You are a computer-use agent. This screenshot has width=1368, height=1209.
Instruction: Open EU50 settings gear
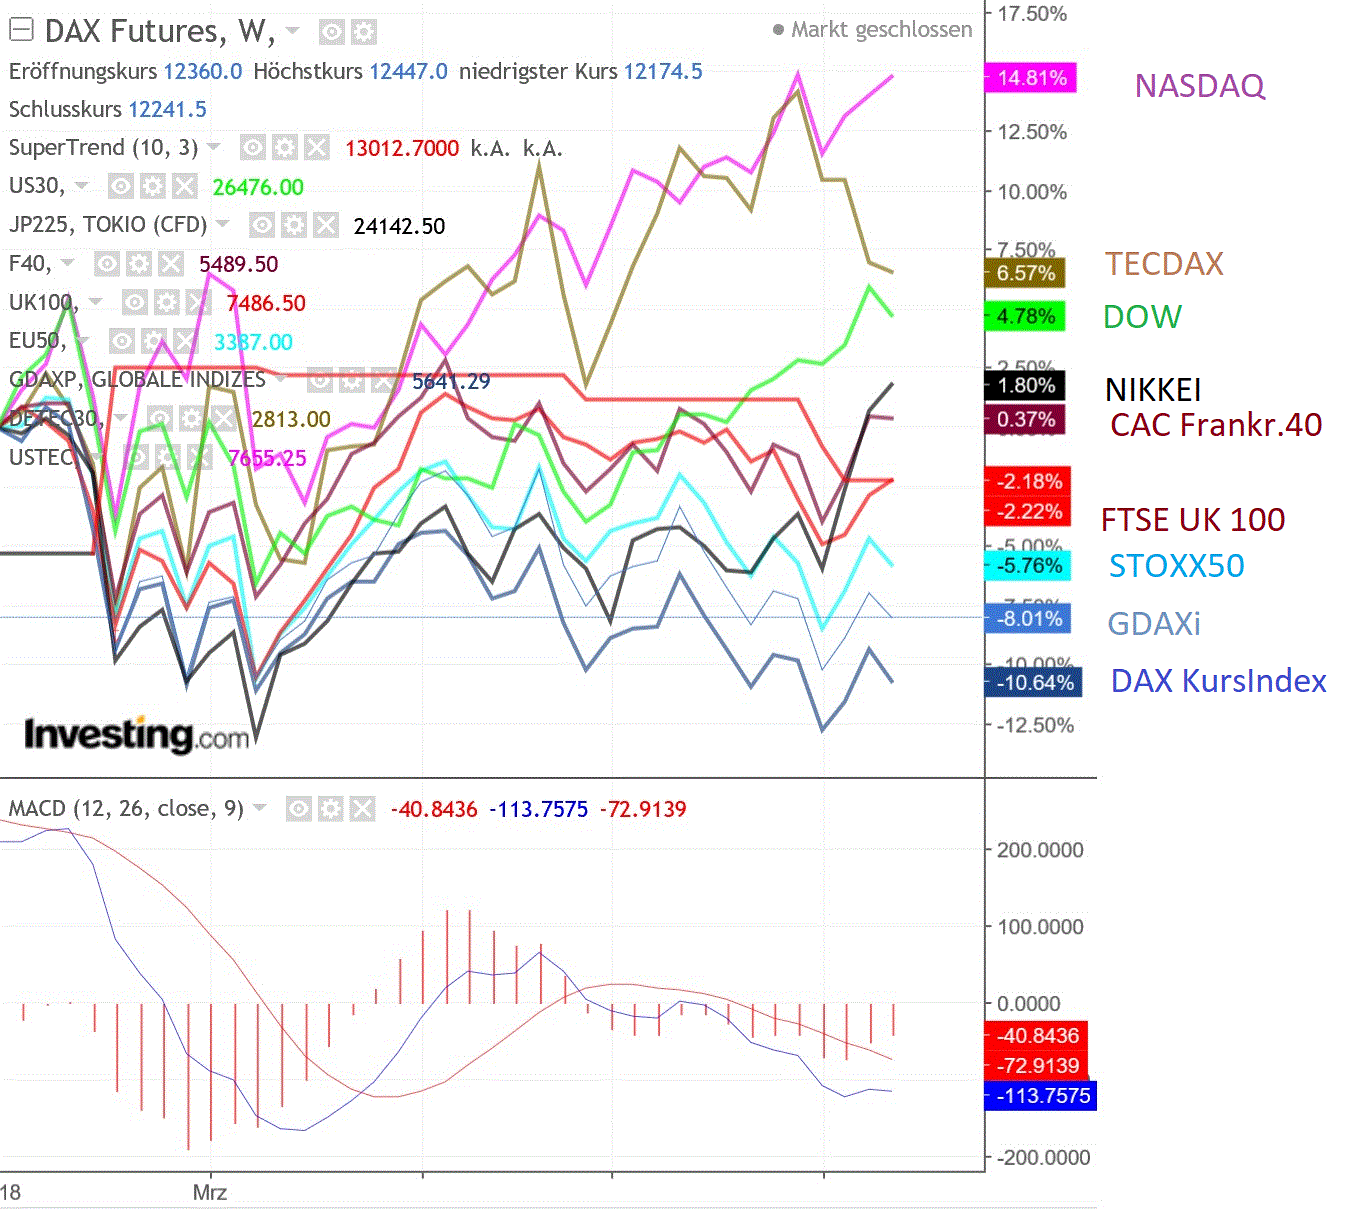point(153,342)
